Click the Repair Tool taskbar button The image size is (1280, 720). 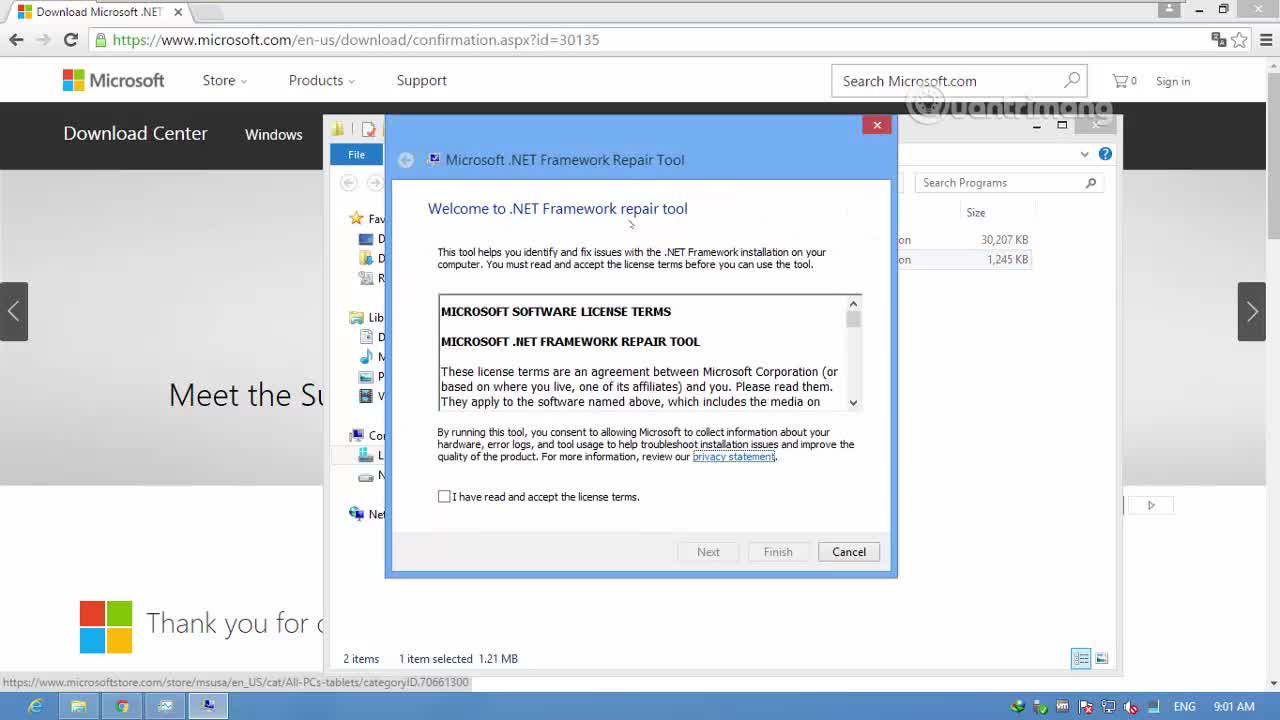coord(208,706)
